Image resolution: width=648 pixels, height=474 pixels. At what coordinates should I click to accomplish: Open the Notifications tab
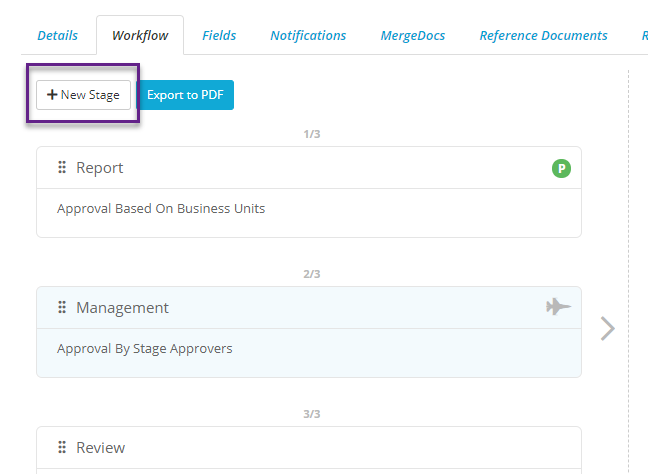tap(308, 36)
